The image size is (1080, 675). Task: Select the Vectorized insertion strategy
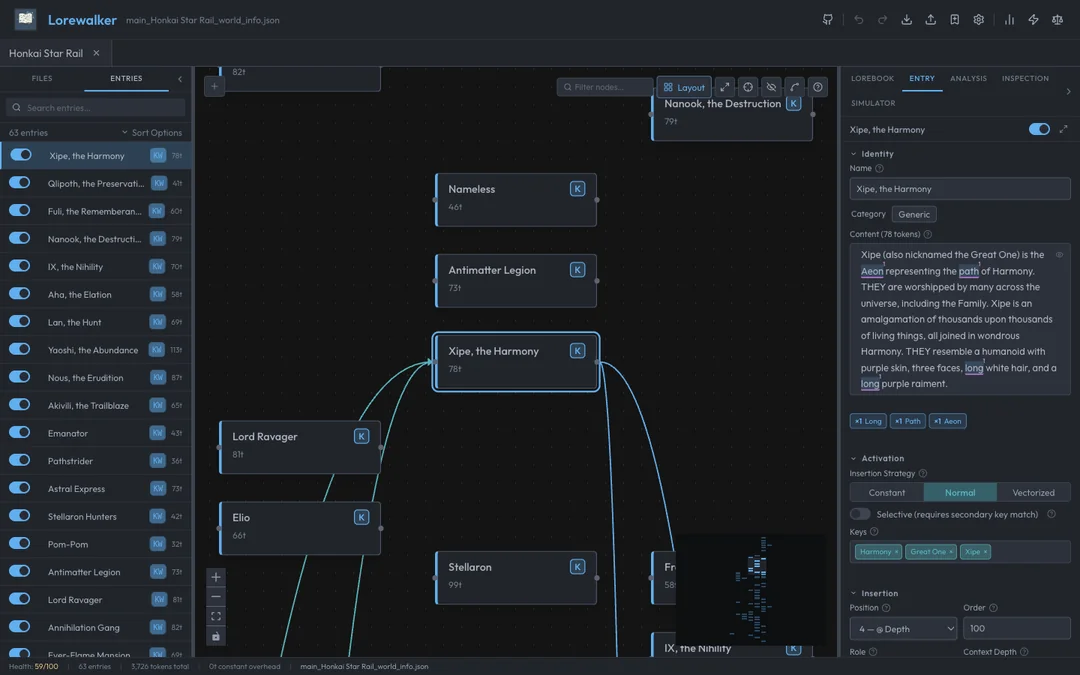[1033, 492]
